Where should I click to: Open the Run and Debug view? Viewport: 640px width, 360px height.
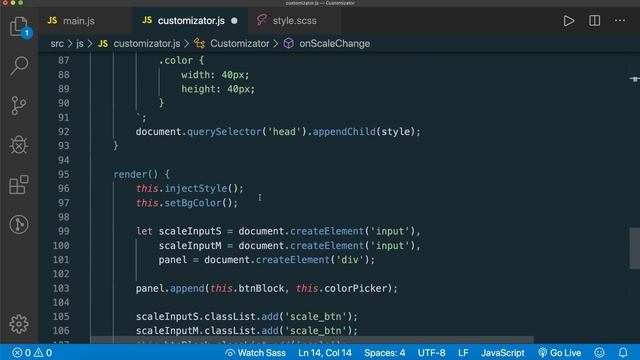tap(19, 145)
